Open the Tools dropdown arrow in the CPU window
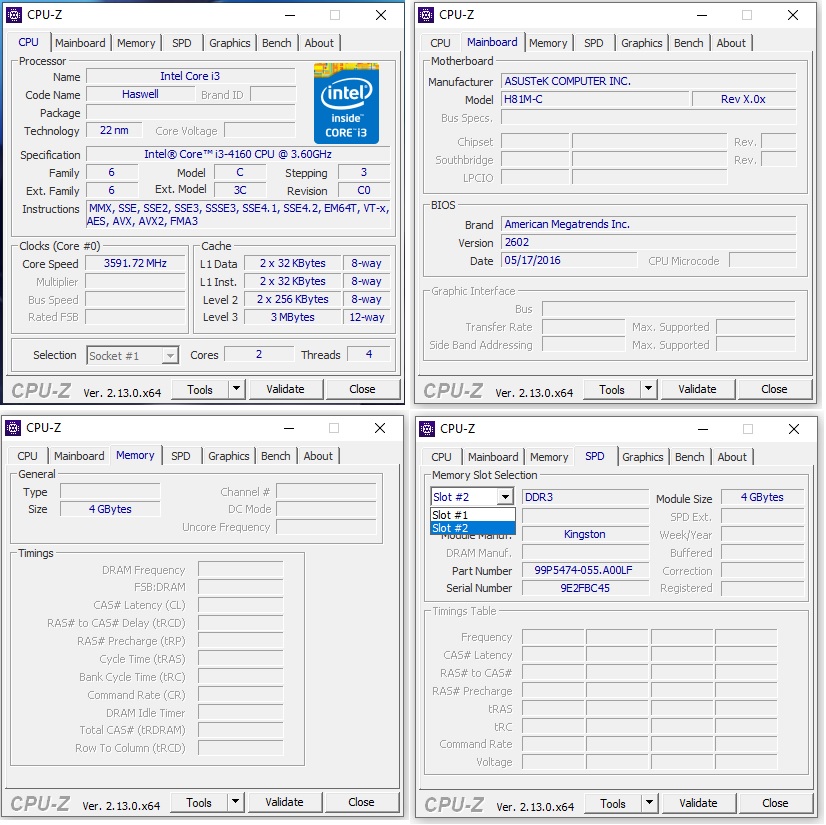826x825 pixels. [x=237, y=389]
